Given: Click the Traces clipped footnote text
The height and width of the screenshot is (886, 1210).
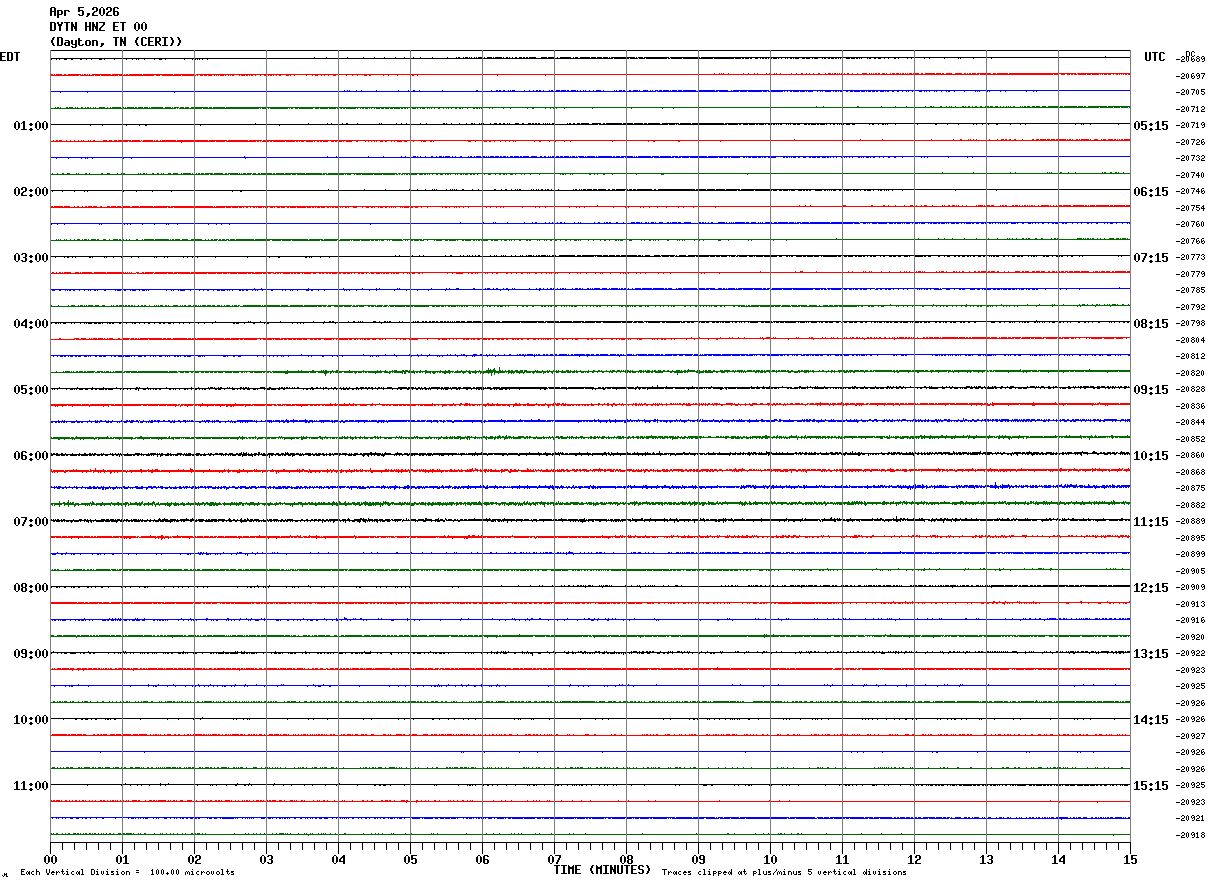Looking at the screenshot, I should (x=784, y=872).
